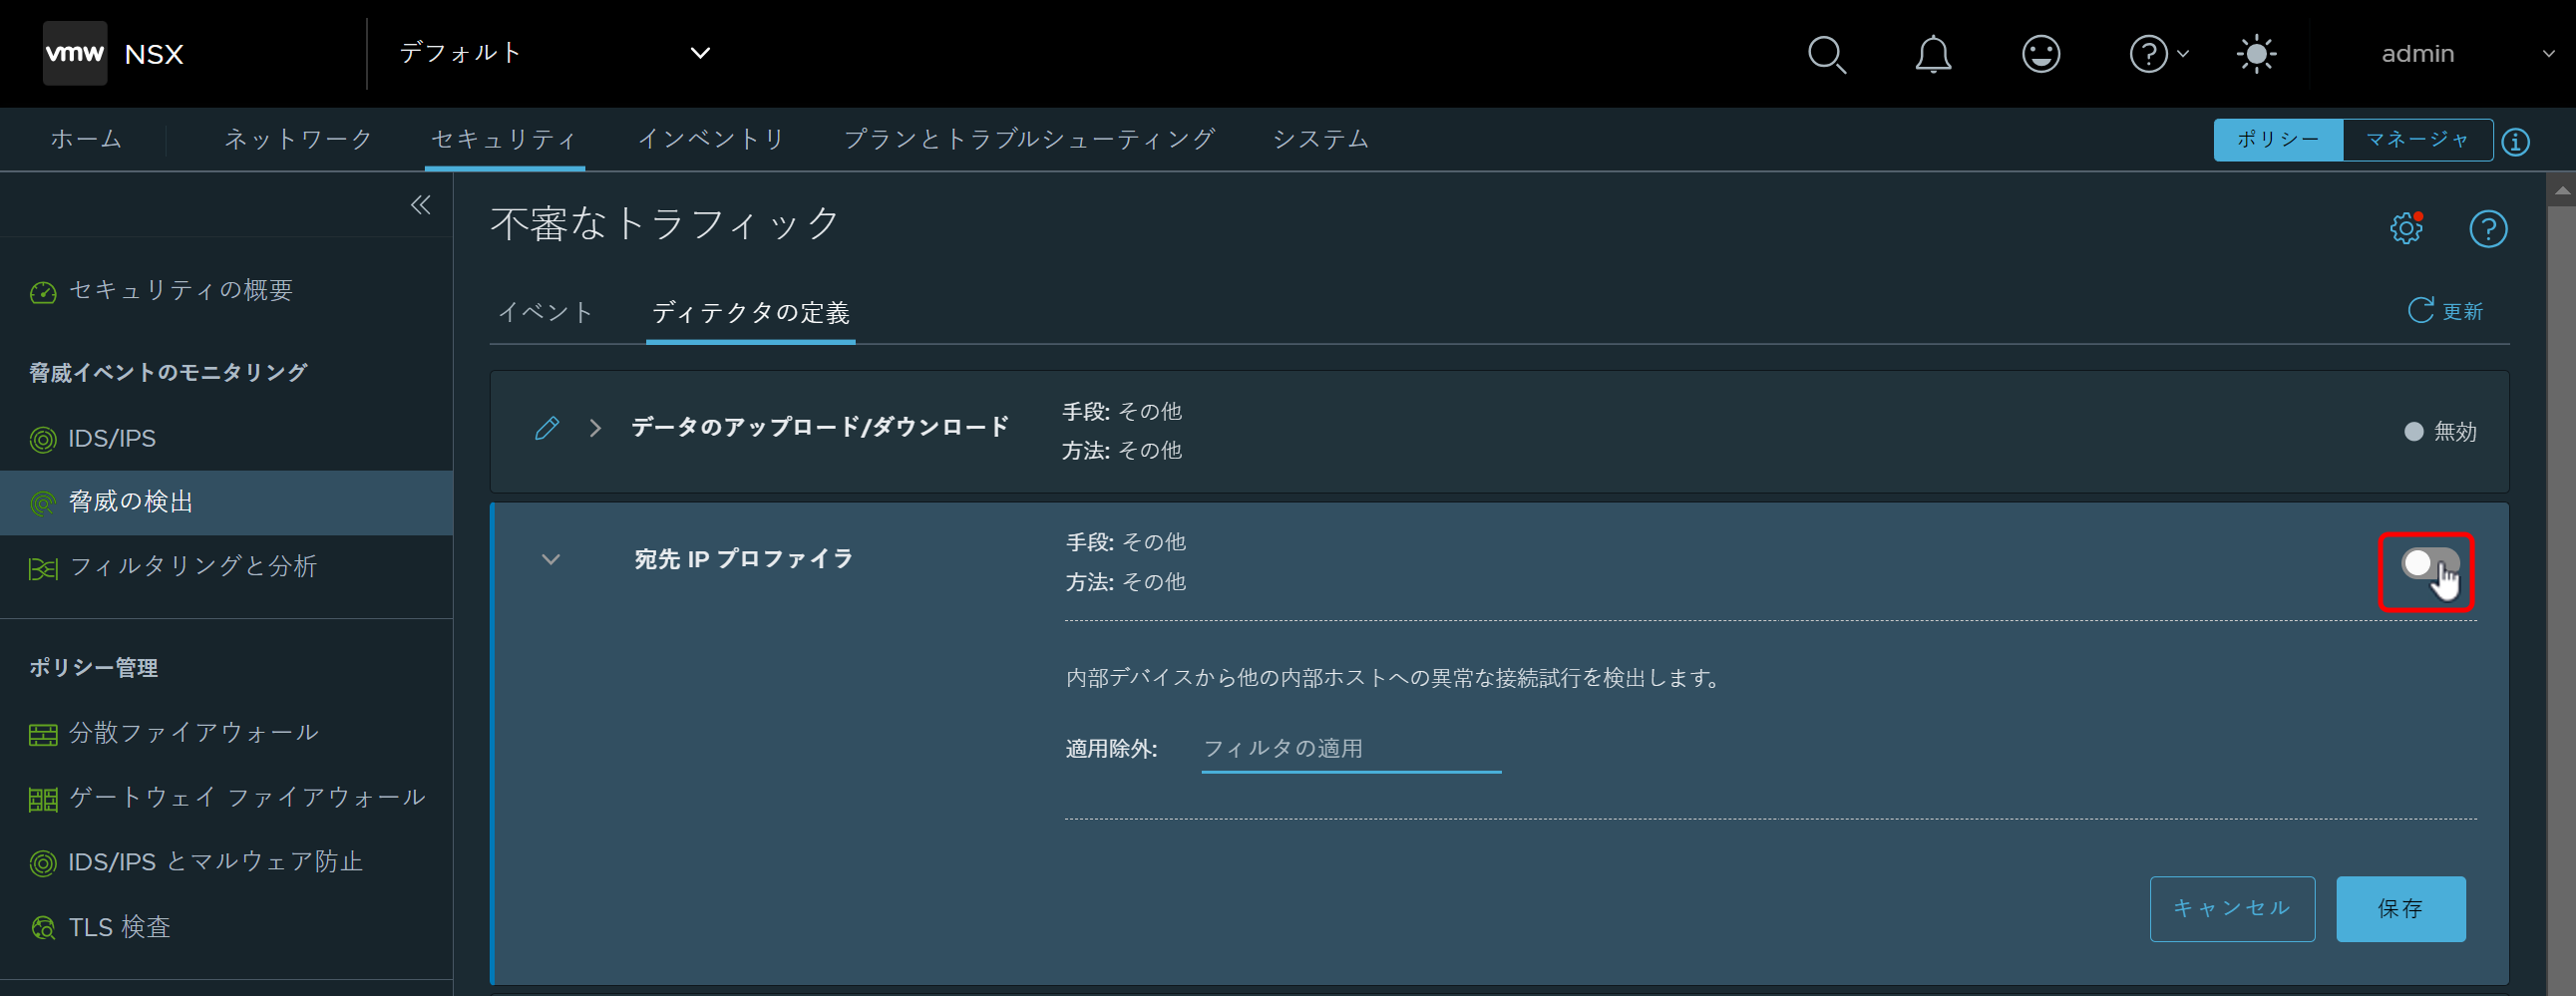Collapse the sidebar with double-chevron icon
This screenshot has width=2576, height=996.
[x=421, y=205]
